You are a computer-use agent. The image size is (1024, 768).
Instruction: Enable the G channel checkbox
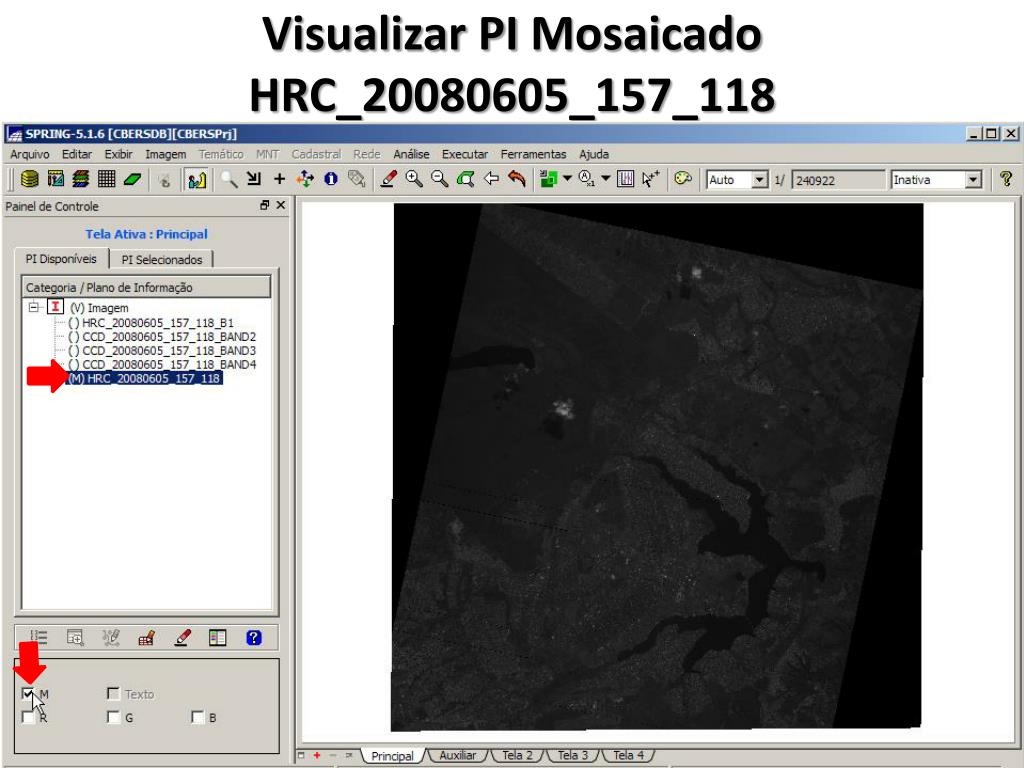coord(113,717)
